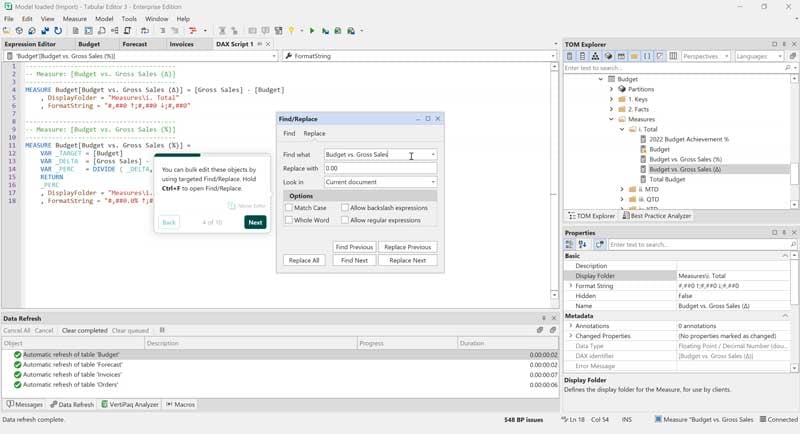Open the Languages dropdown
The width and height of the screenshot is (800, 434).
[759, 56]
